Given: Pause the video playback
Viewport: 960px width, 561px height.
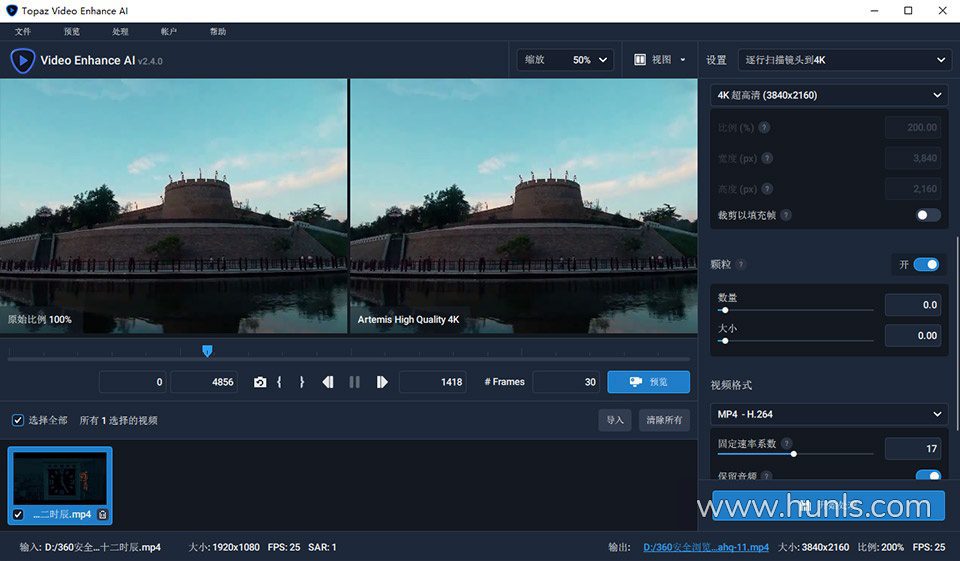Looking at the screenshot, I should click(354, 382).
